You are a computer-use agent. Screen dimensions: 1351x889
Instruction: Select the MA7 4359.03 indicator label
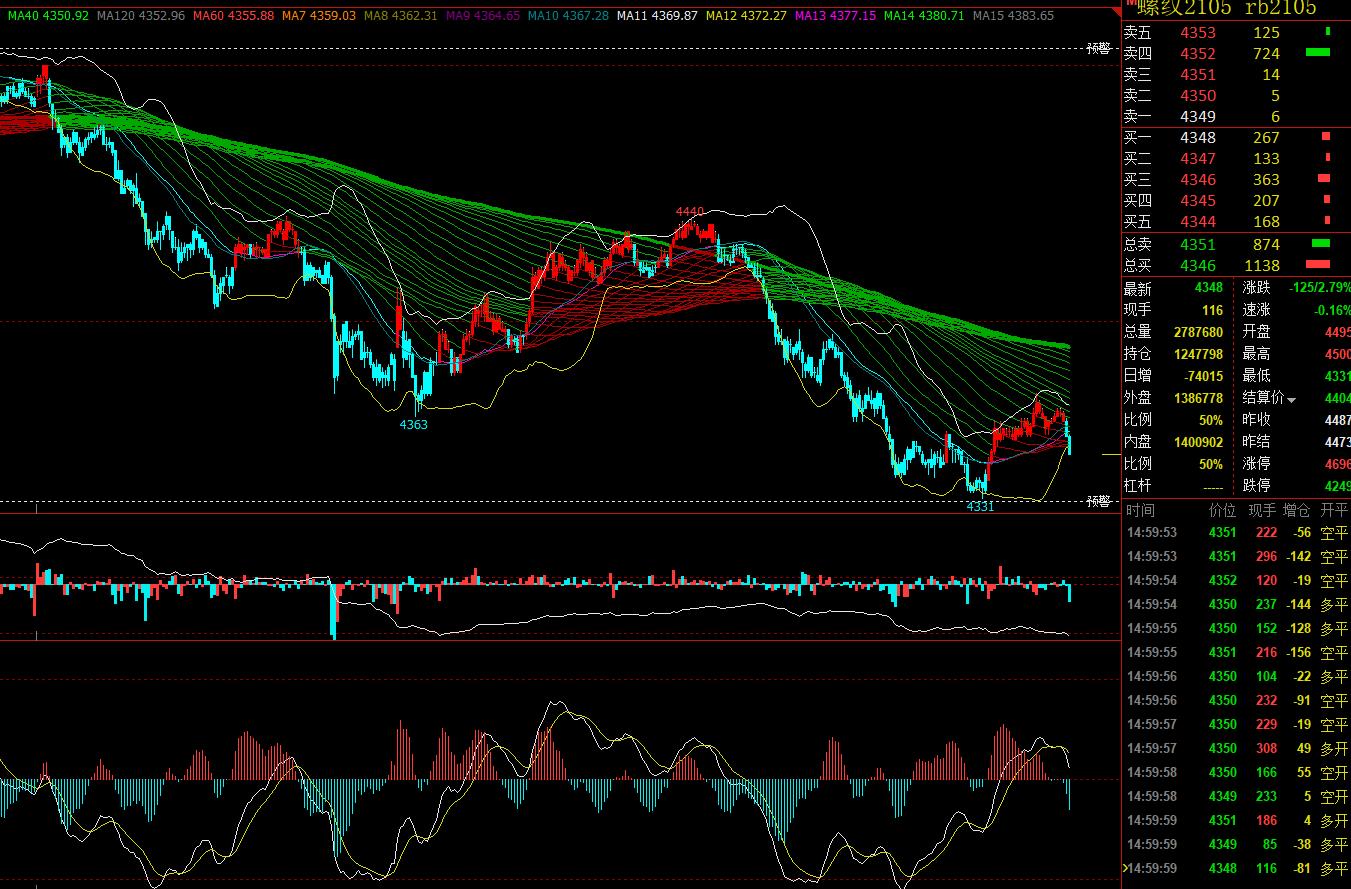point(319,16)
